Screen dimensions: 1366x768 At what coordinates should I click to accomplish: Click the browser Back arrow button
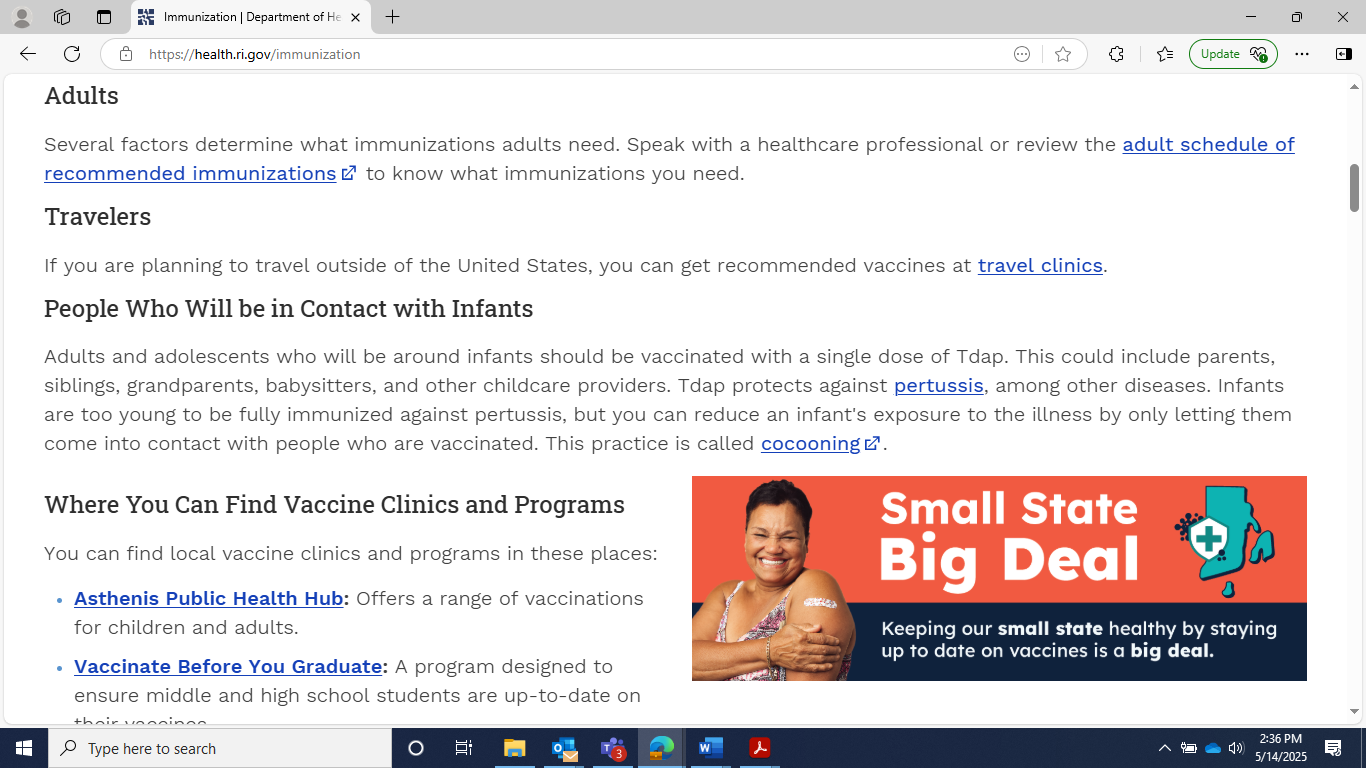(x=28, y=54)
